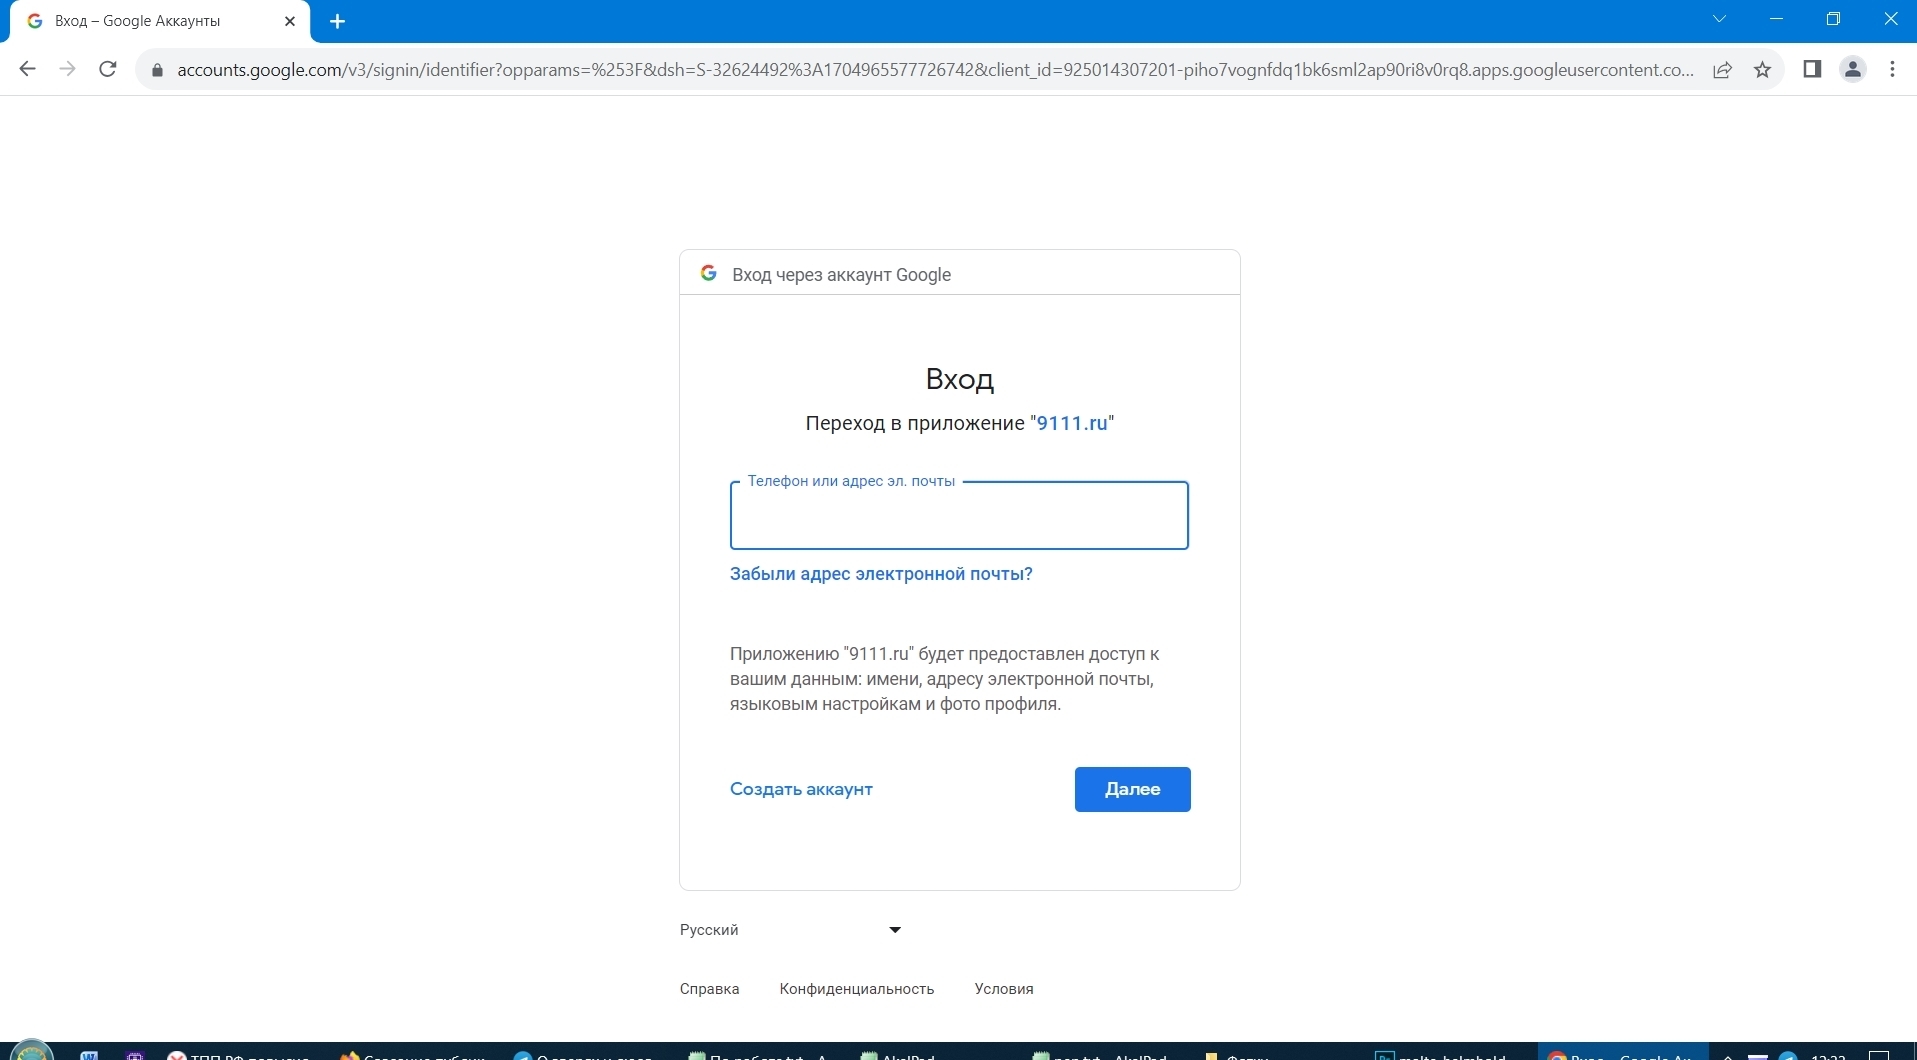View site info via the lock icon
The image size is (1917, 1060).
pos(156,70)
